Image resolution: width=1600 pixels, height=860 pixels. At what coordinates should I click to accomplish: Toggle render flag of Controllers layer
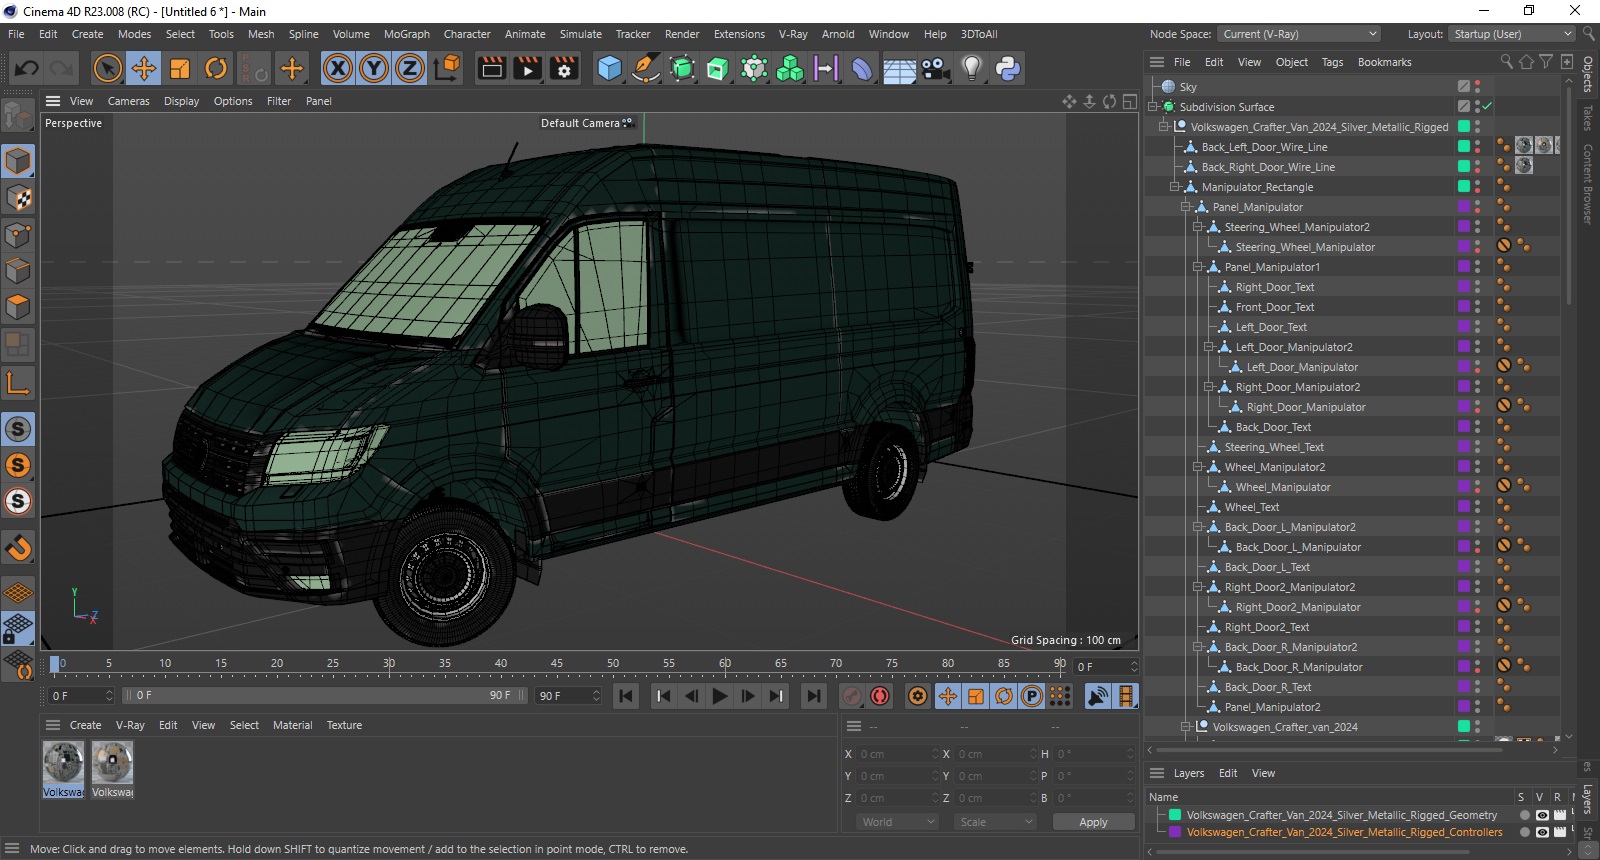tap(1559, 832)
